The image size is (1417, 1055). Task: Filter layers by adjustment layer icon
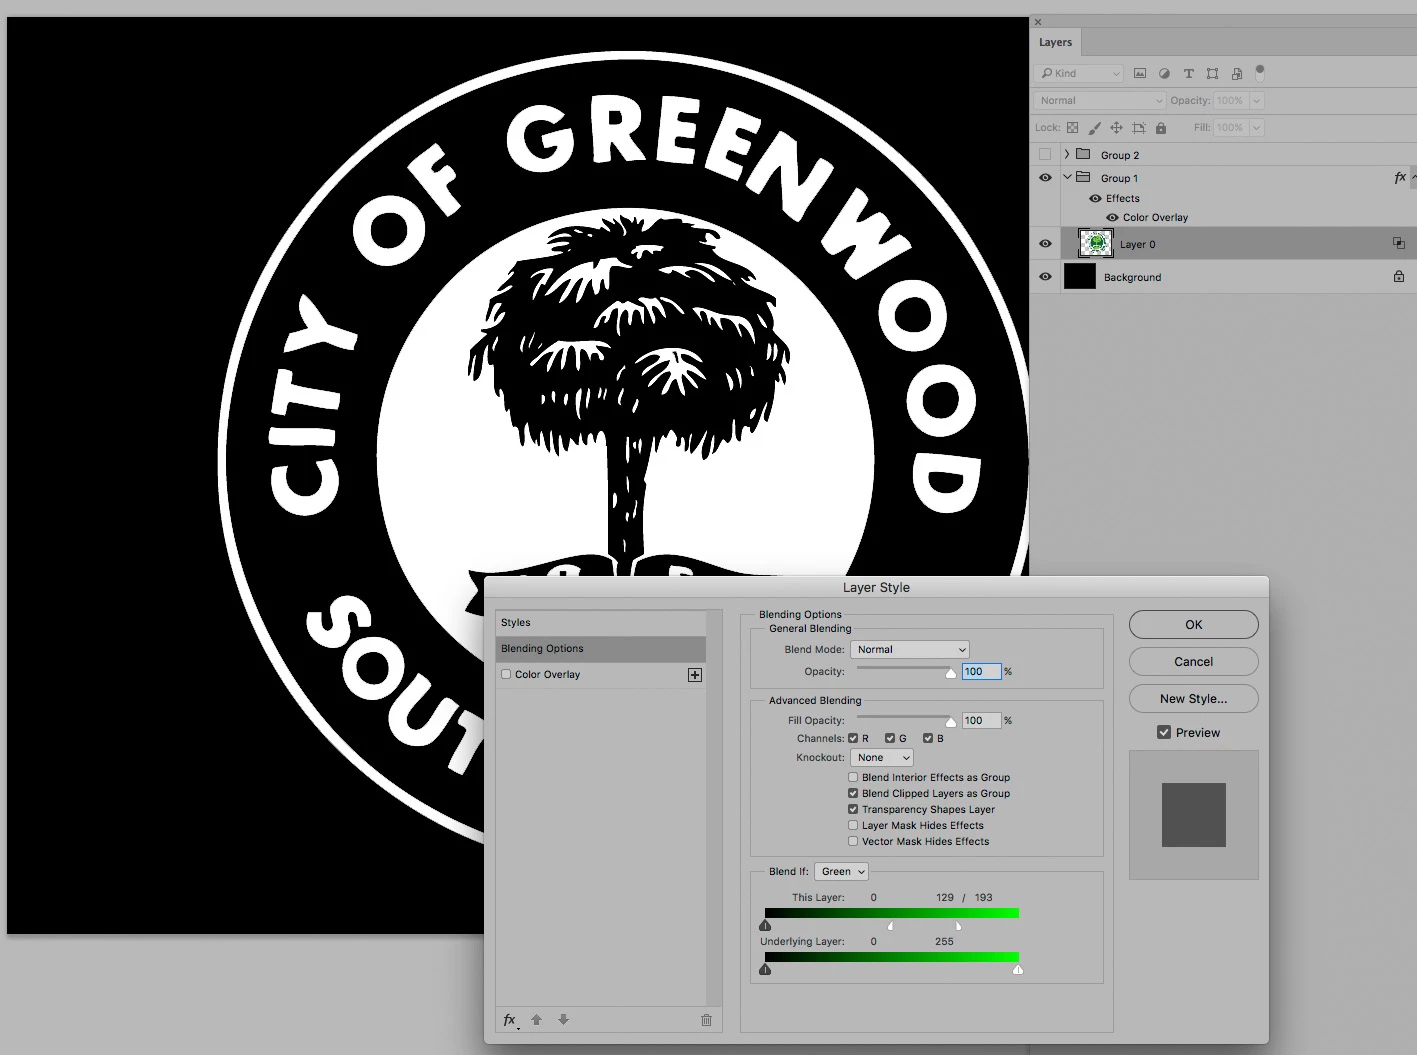click(x=1164, y=73)
